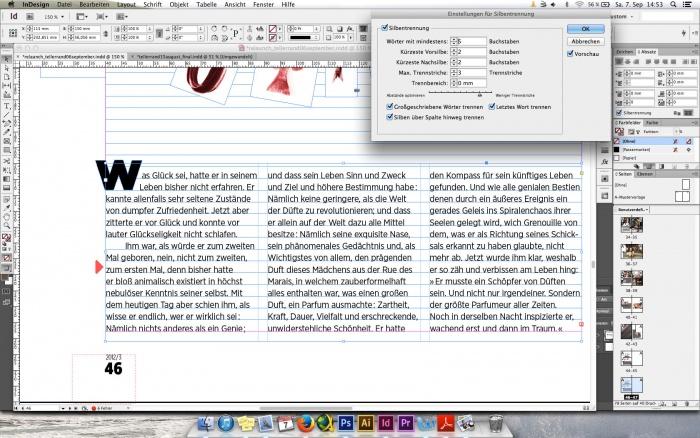This screenshot has width=700, height=438.
Task: Open the Benutzerdefiniert dropdown in pages panel
Action: point(633,209)
